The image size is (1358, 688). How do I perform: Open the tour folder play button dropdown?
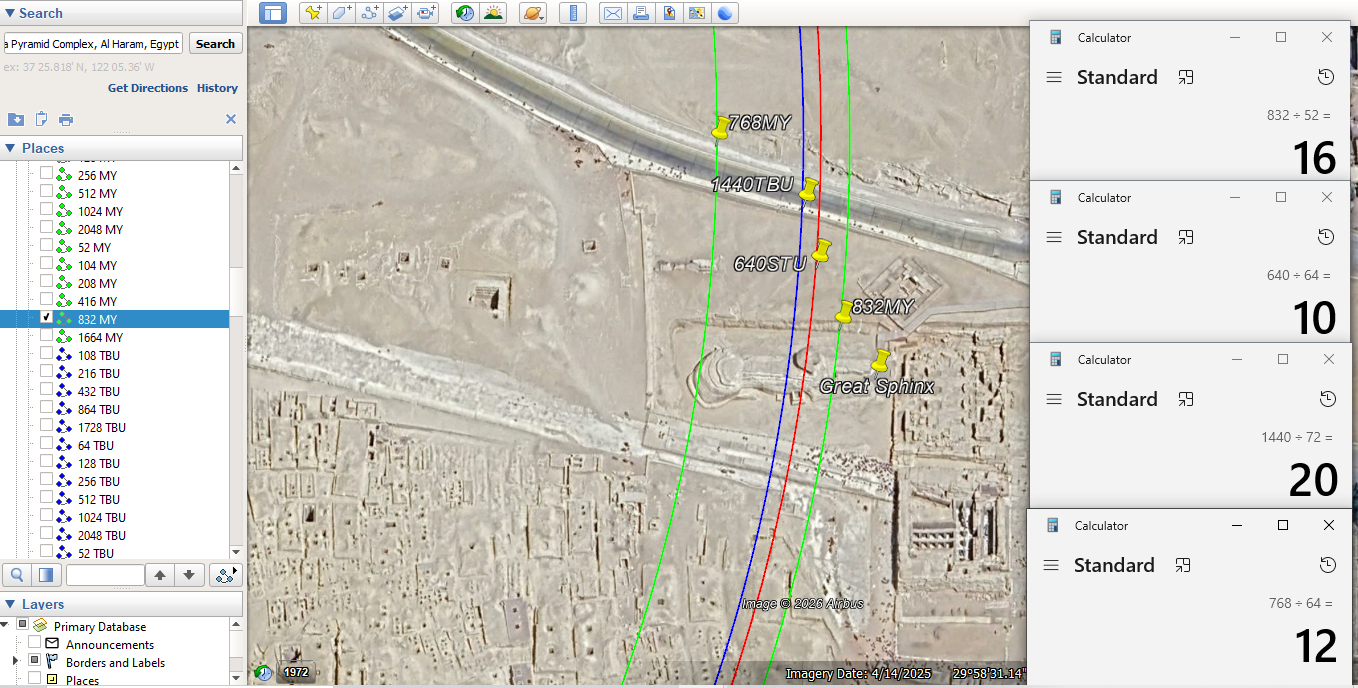[x=226, y=575]
